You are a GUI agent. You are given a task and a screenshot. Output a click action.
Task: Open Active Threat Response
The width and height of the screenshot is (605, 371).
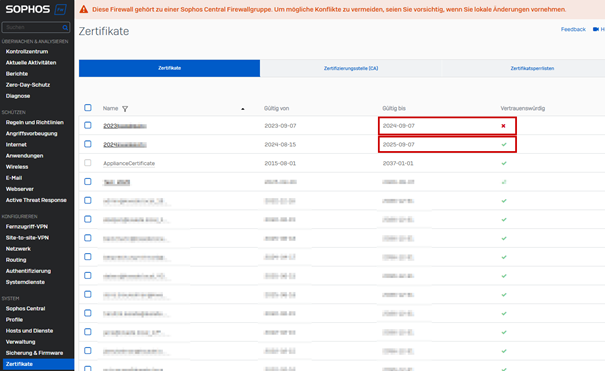[x=36, y=200]
